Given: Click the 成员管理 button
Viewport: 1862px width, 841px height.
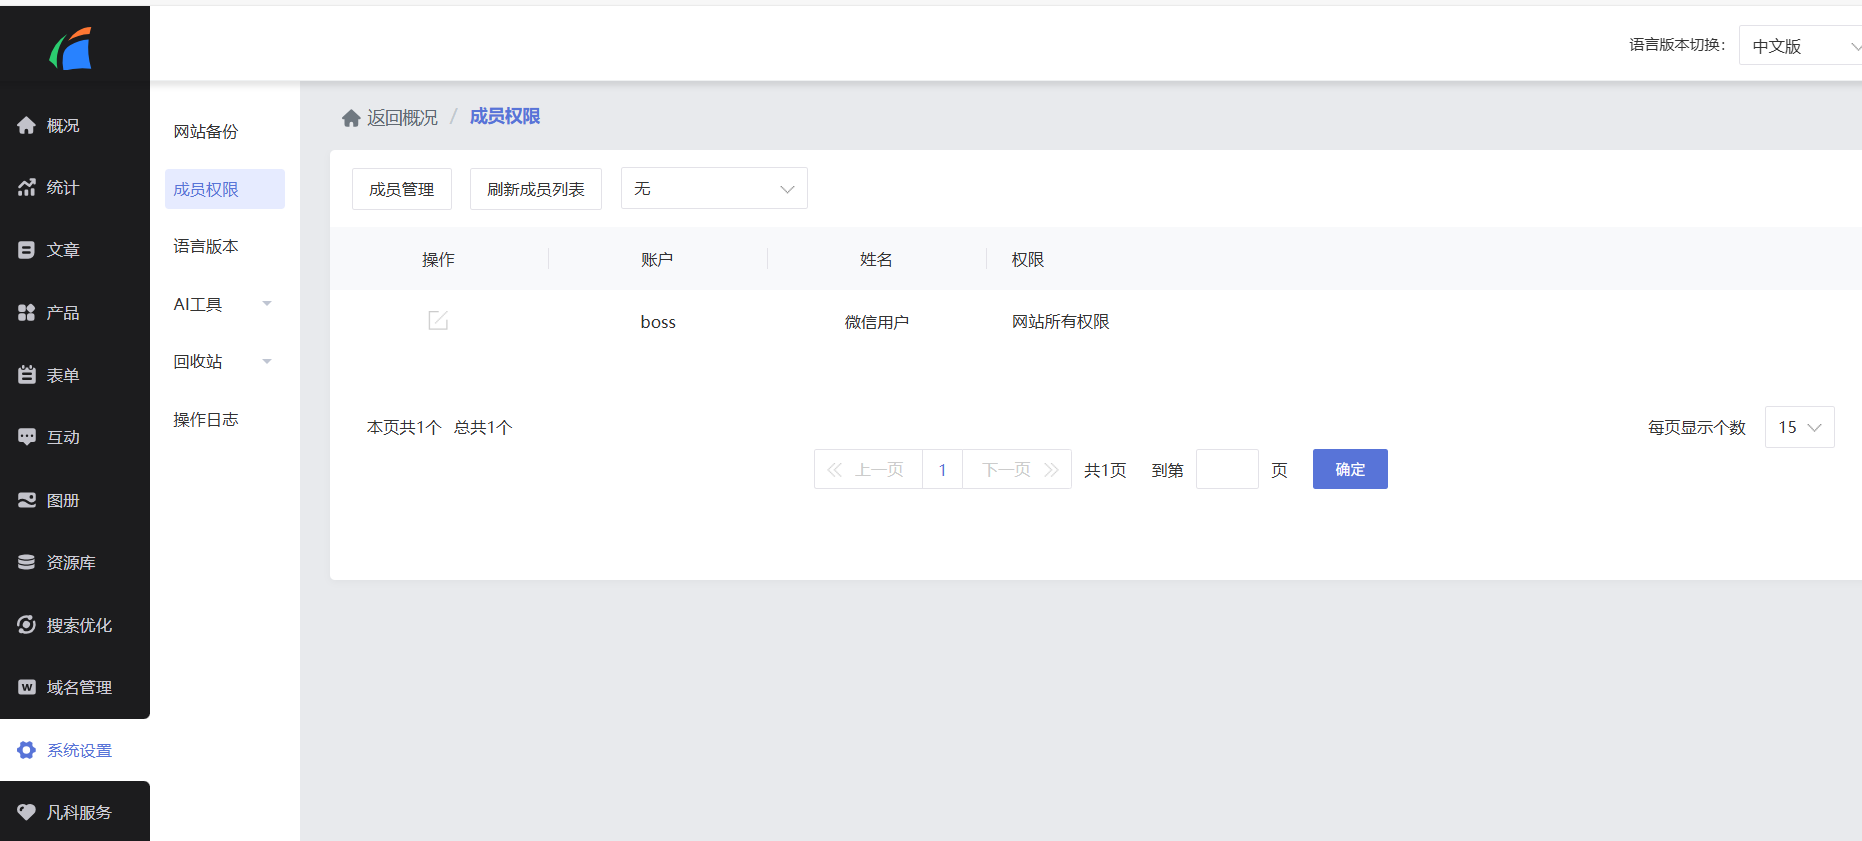Looking at the screenshot, I should coord(401,189).
